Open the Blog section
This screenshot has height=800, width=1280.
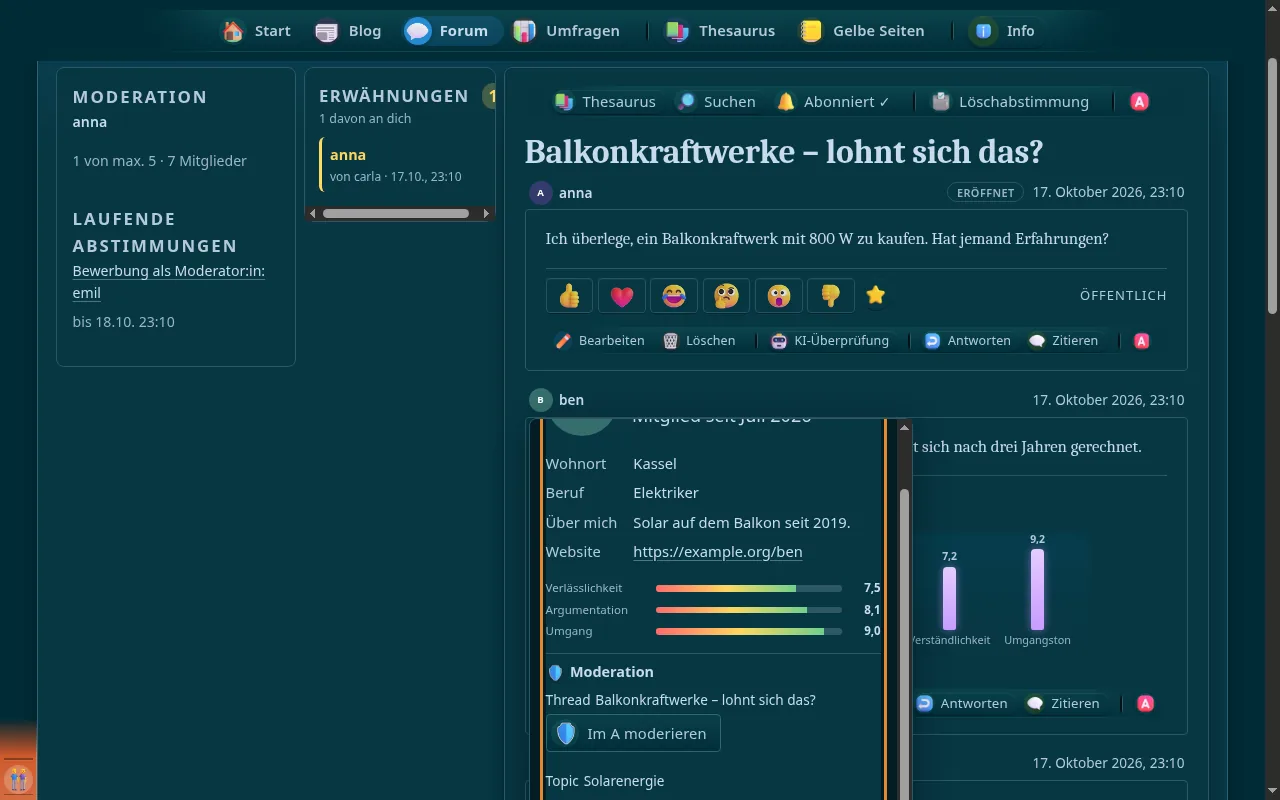click(x=348, y=31)
